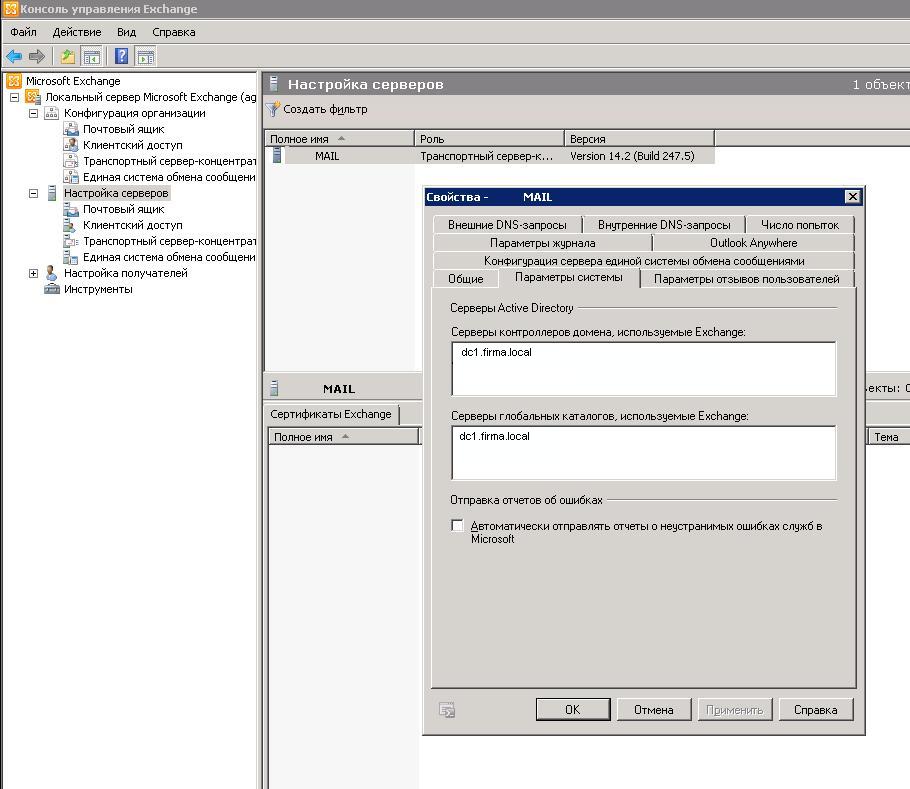Open Конфигурация сервера единой системы tab
The image size is (910, 789).
pos(644,260)
